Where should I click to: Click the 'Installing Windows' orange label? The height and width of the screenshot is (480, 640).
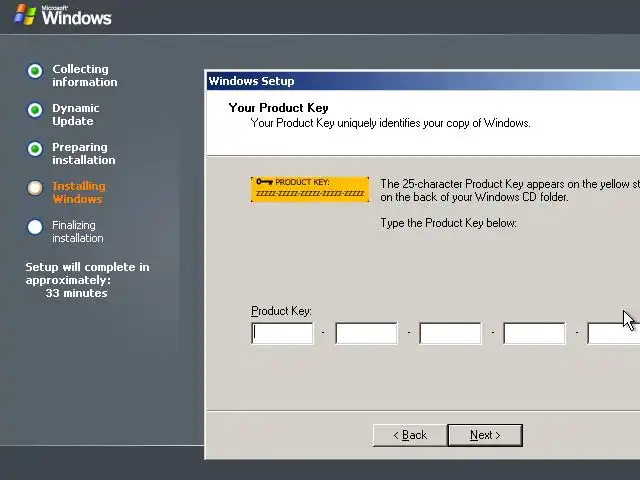[79, 192]
